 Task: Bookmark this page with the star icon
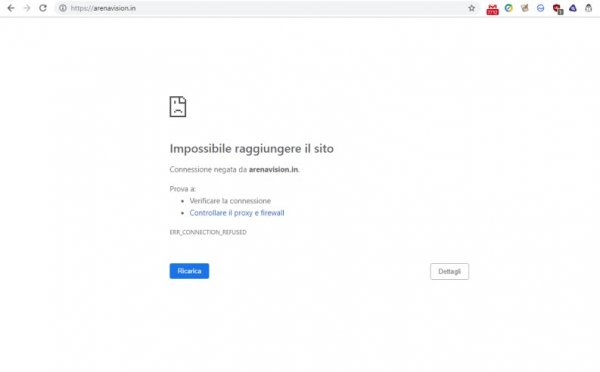471,8
